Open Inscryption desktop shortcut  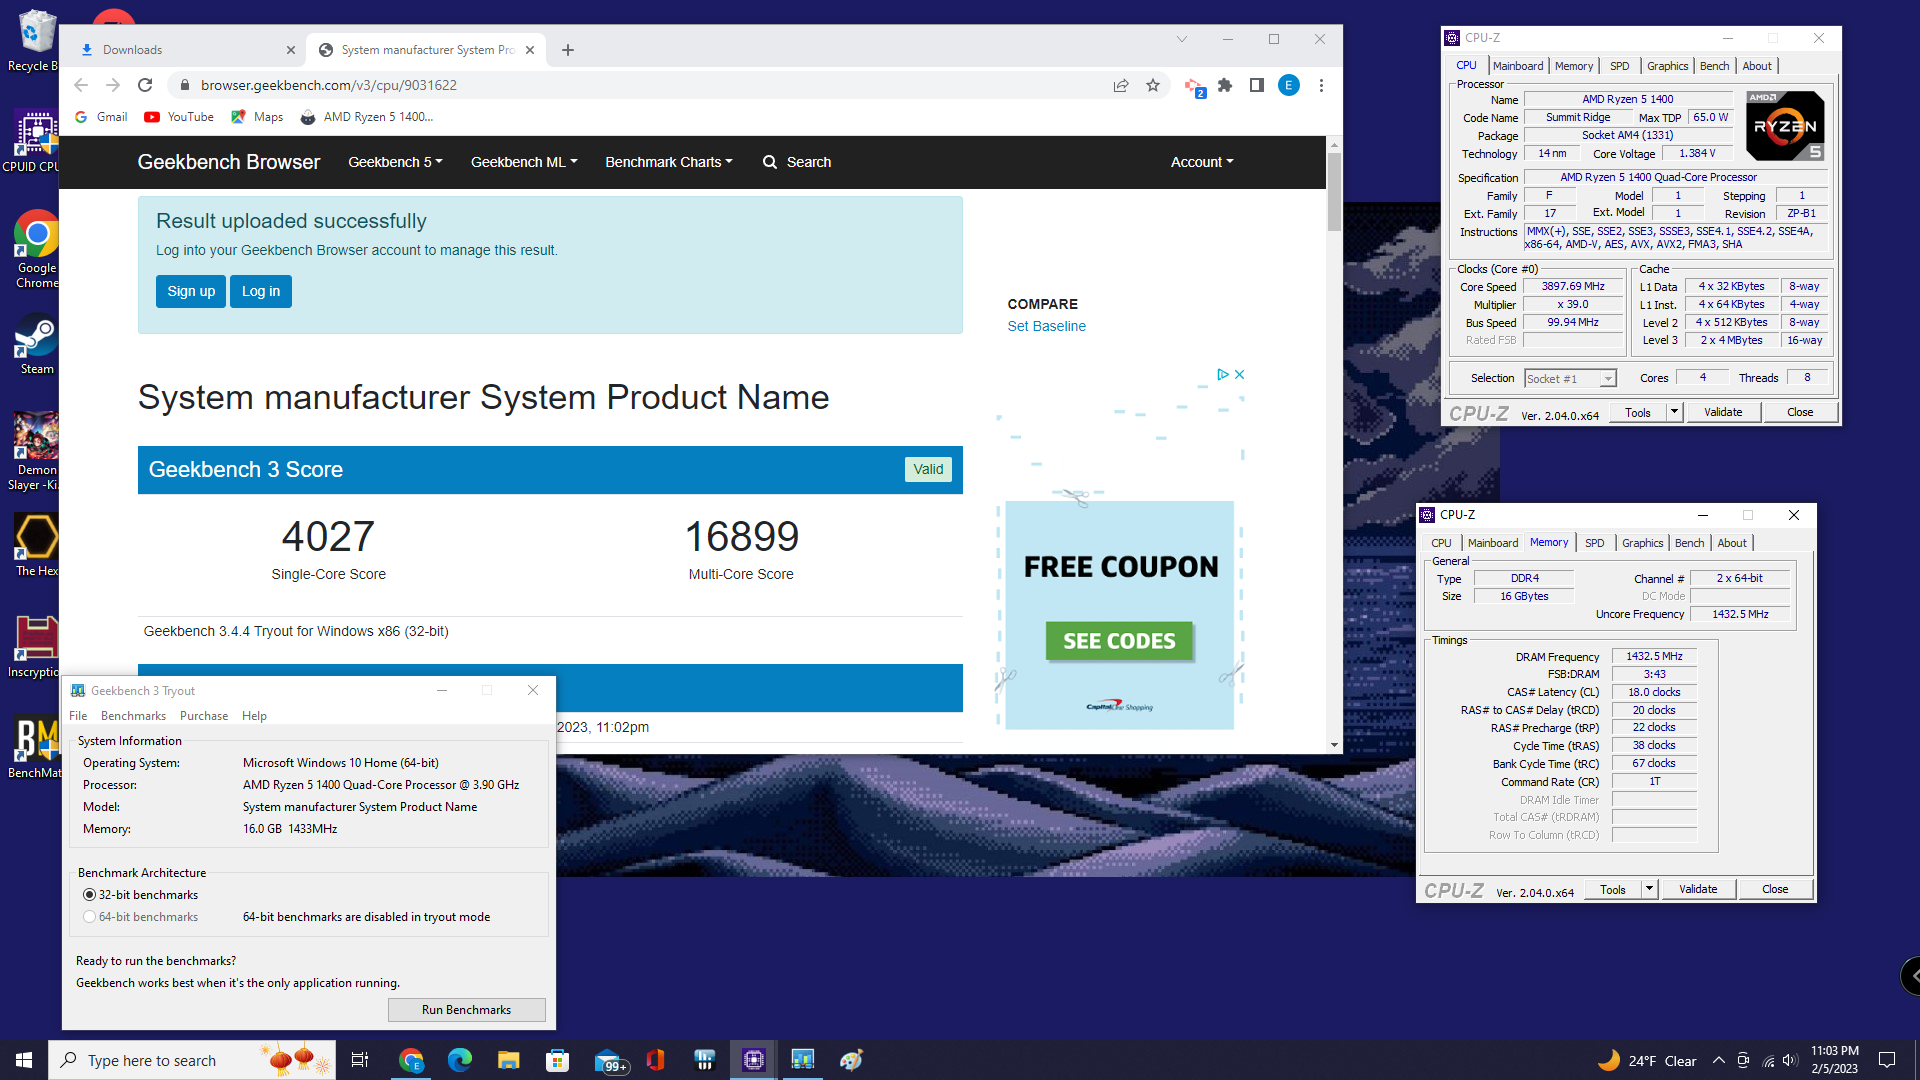[x=34, y=646]
